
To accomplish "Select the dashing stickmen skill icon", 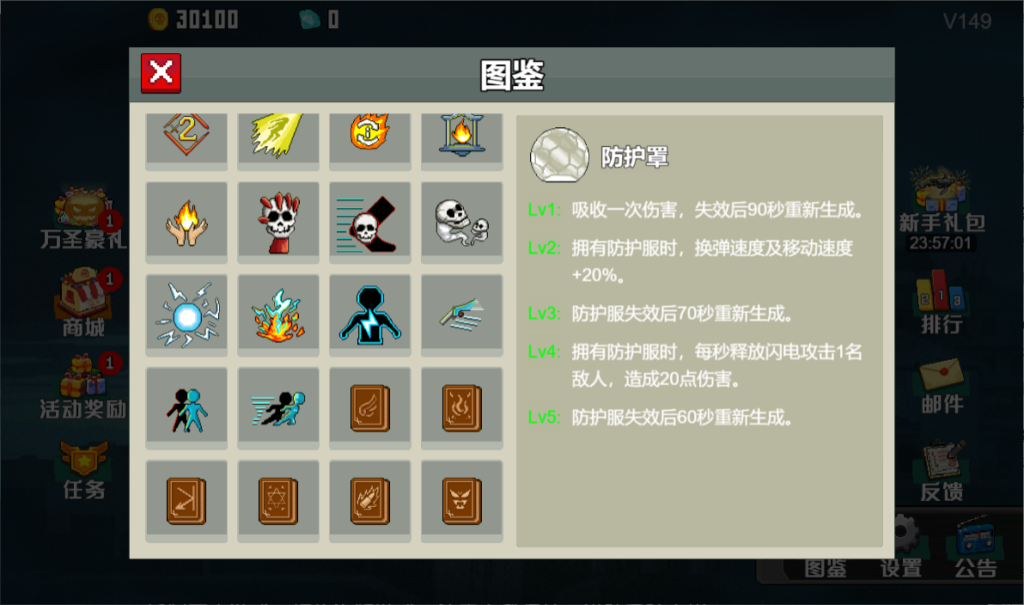I will click(x=278, y=408).
